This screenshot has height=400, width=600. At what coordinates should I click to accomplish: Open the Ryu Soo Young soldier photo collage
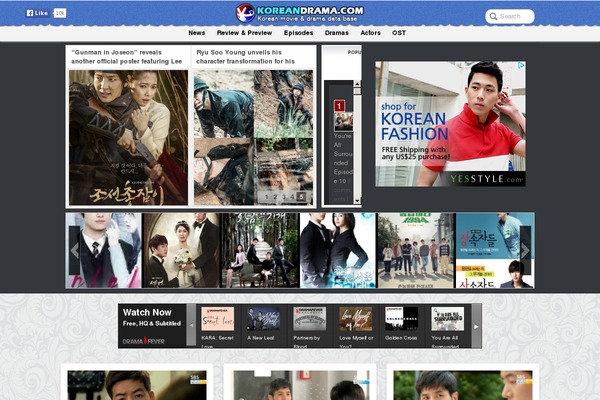pos(253,137)
